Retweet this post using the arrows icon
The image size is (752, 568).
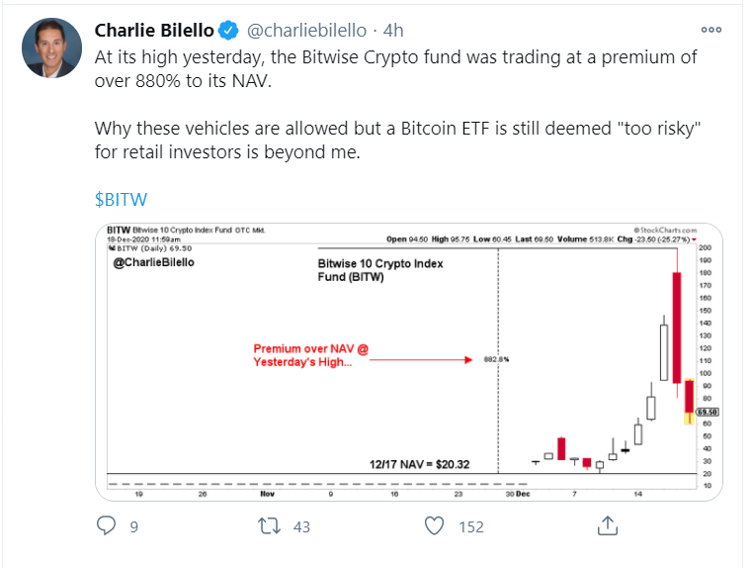click(268, 525)
